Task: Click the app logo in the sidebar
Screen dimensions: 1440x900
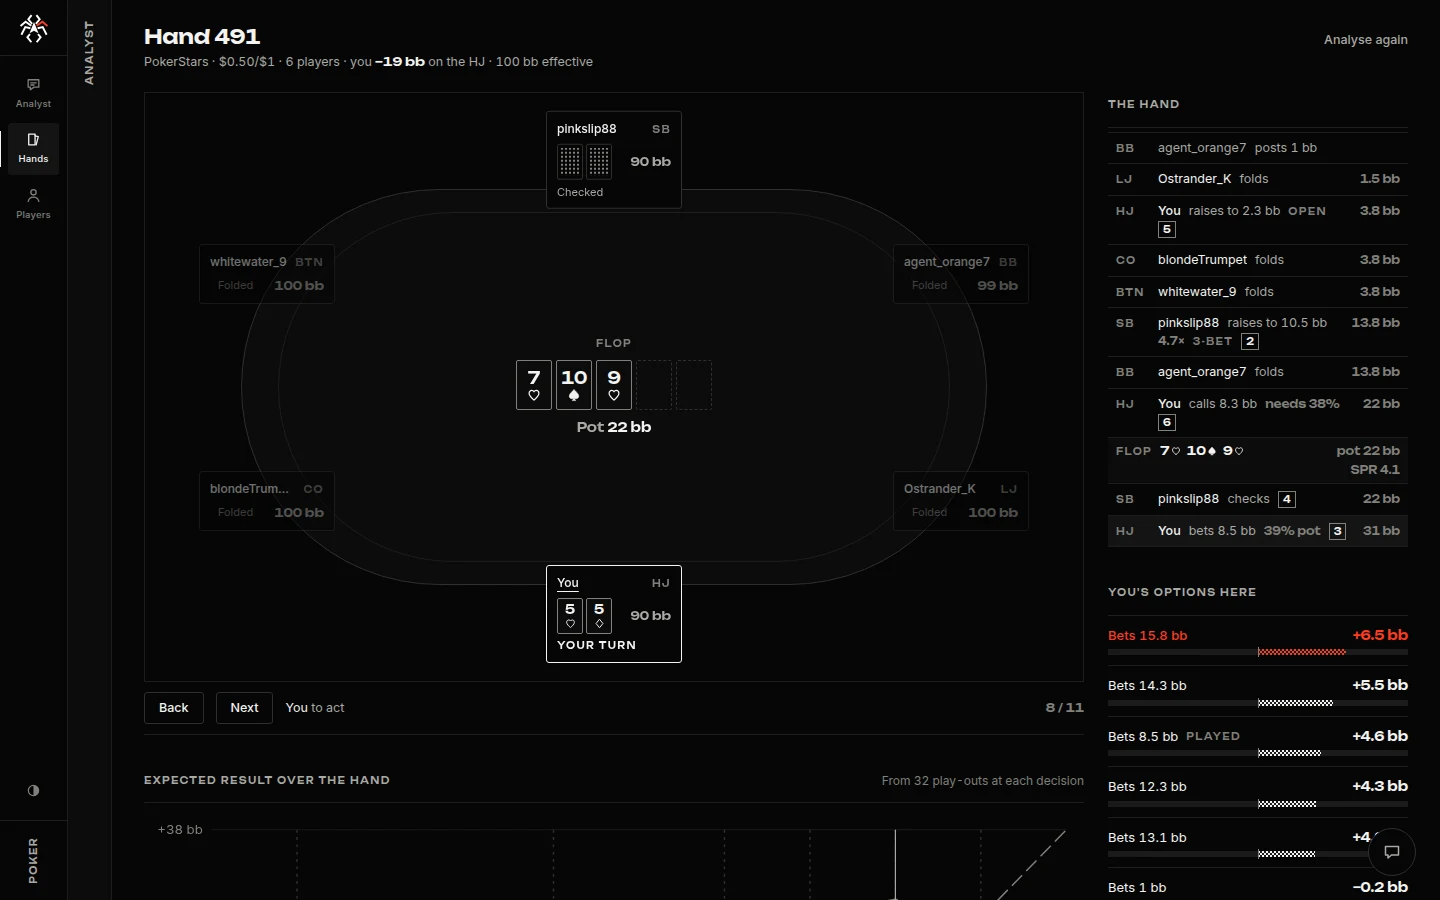Action: pos(33,29)
